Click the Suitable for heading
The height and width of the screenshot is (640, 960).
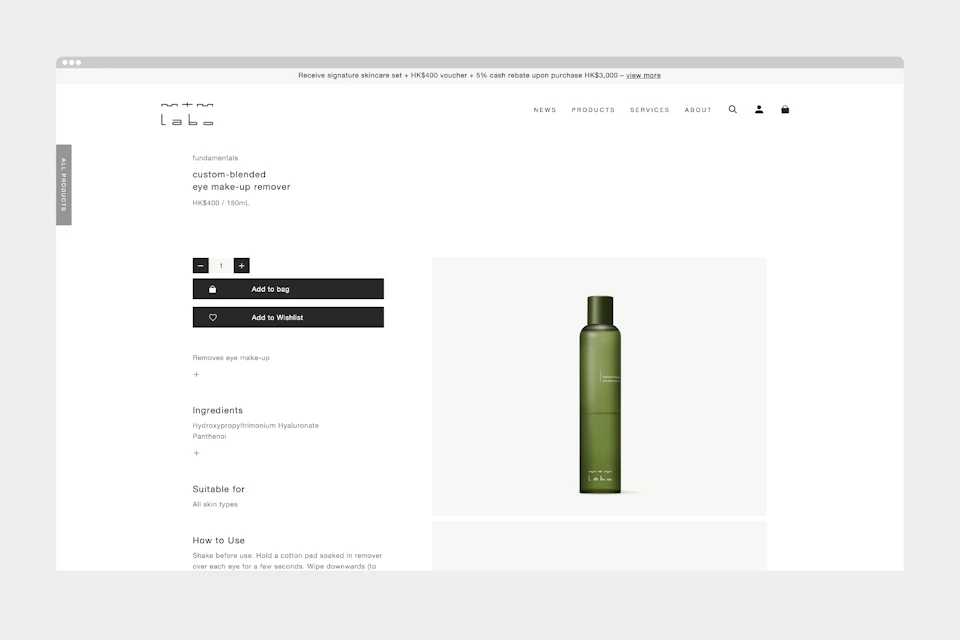[219, 489]
